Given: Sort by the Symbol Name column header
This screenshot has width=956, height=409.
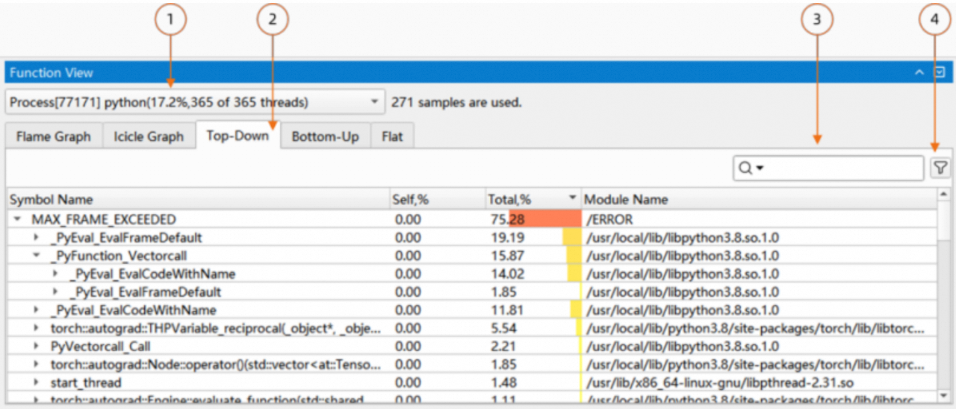Looking at the screenshot, I should tap(198, 199).
